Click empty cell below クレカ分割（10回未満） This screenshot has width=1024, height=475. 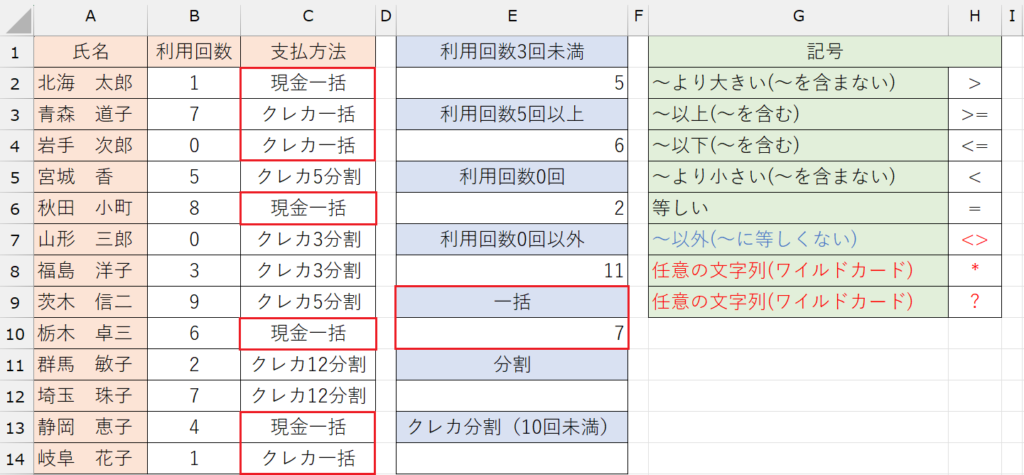click(x=512, y=458)
